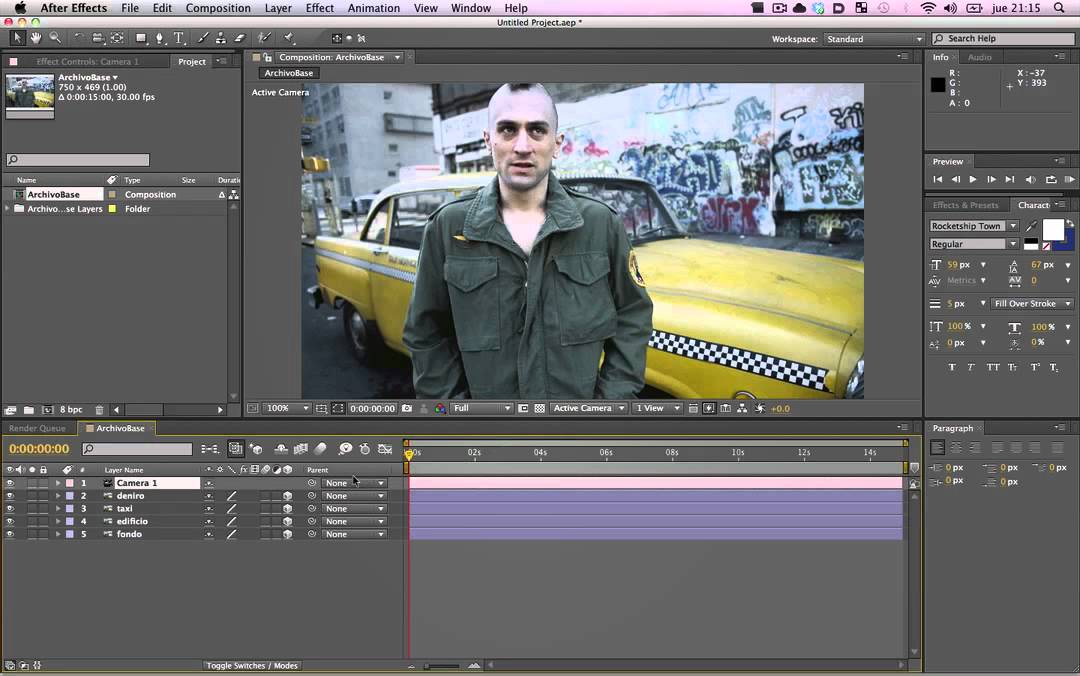Open Parent dropdown for taxi layer

tap(354, 509)
